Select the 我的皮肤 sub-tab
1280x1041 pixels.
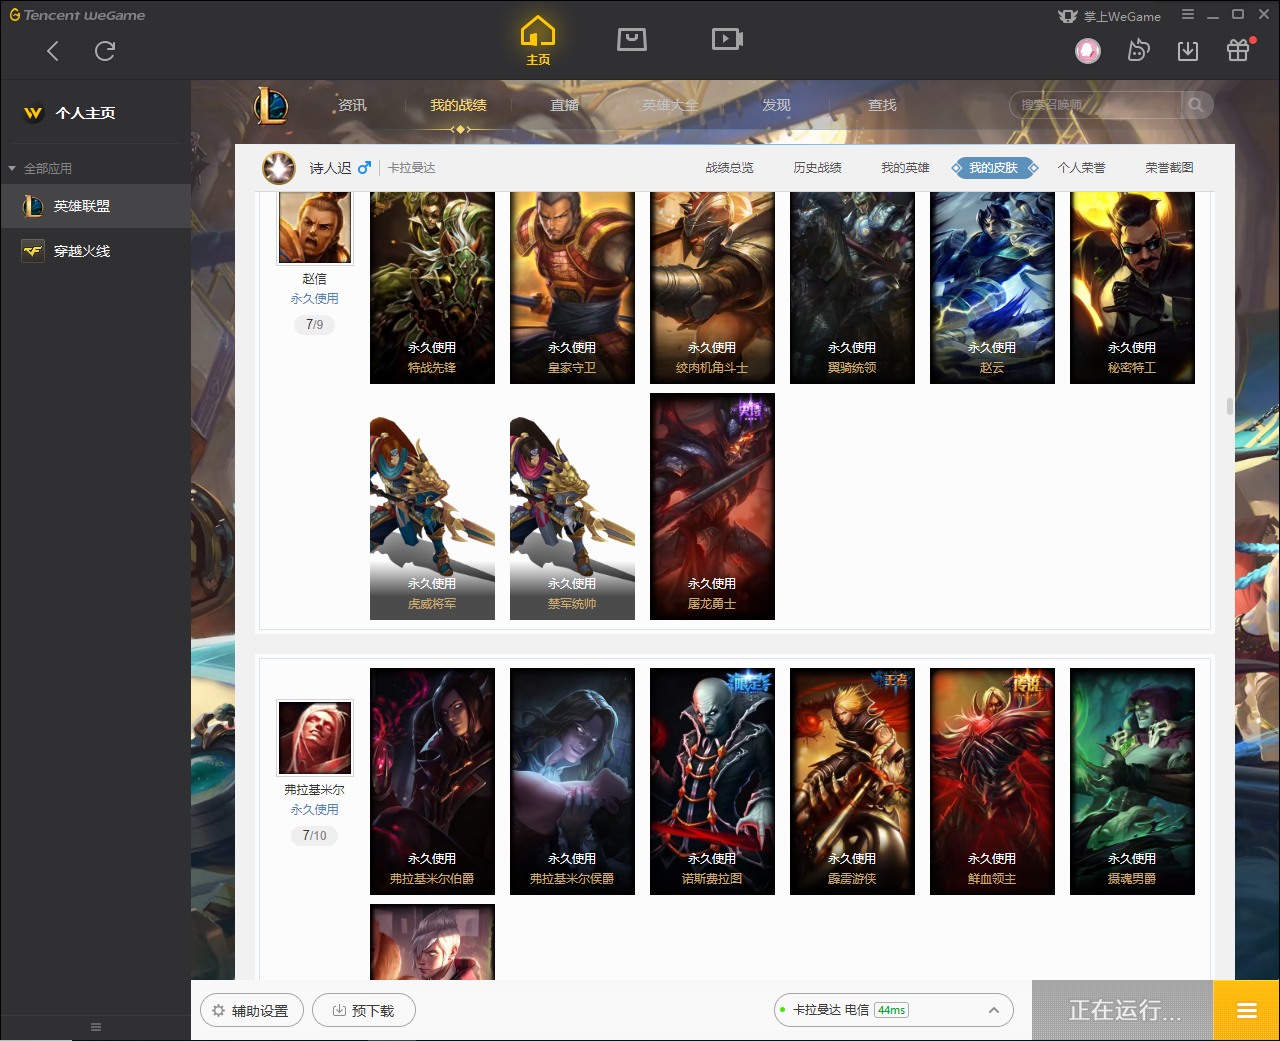coord(993,168)
